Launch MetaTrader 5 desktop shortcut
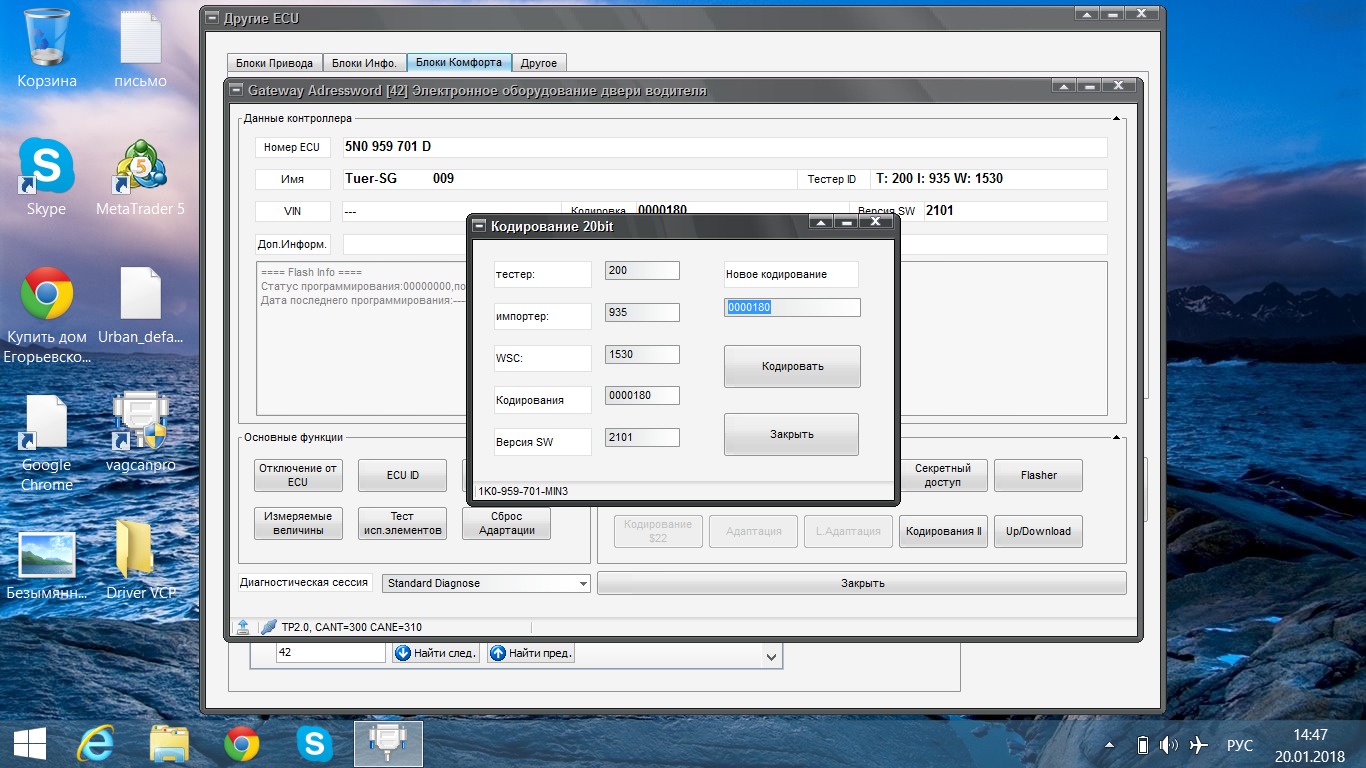 pos(140,176)
